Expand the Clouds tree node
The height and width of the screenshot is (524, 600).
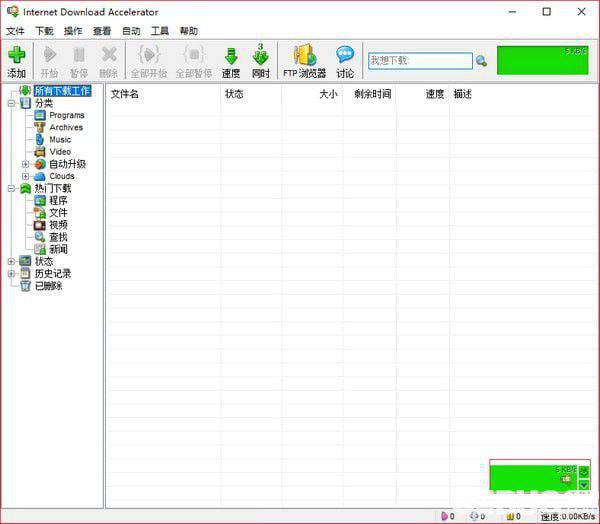25,176
